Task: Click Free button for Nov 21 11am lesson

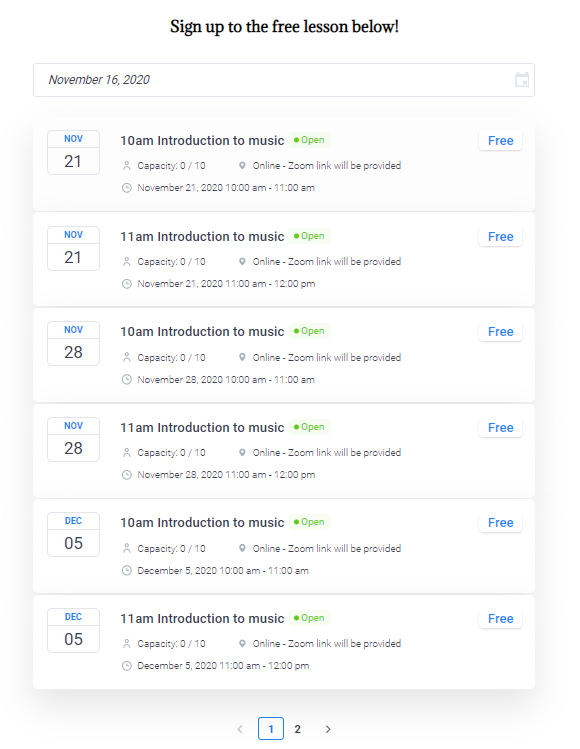Action: tap(500, 236)
